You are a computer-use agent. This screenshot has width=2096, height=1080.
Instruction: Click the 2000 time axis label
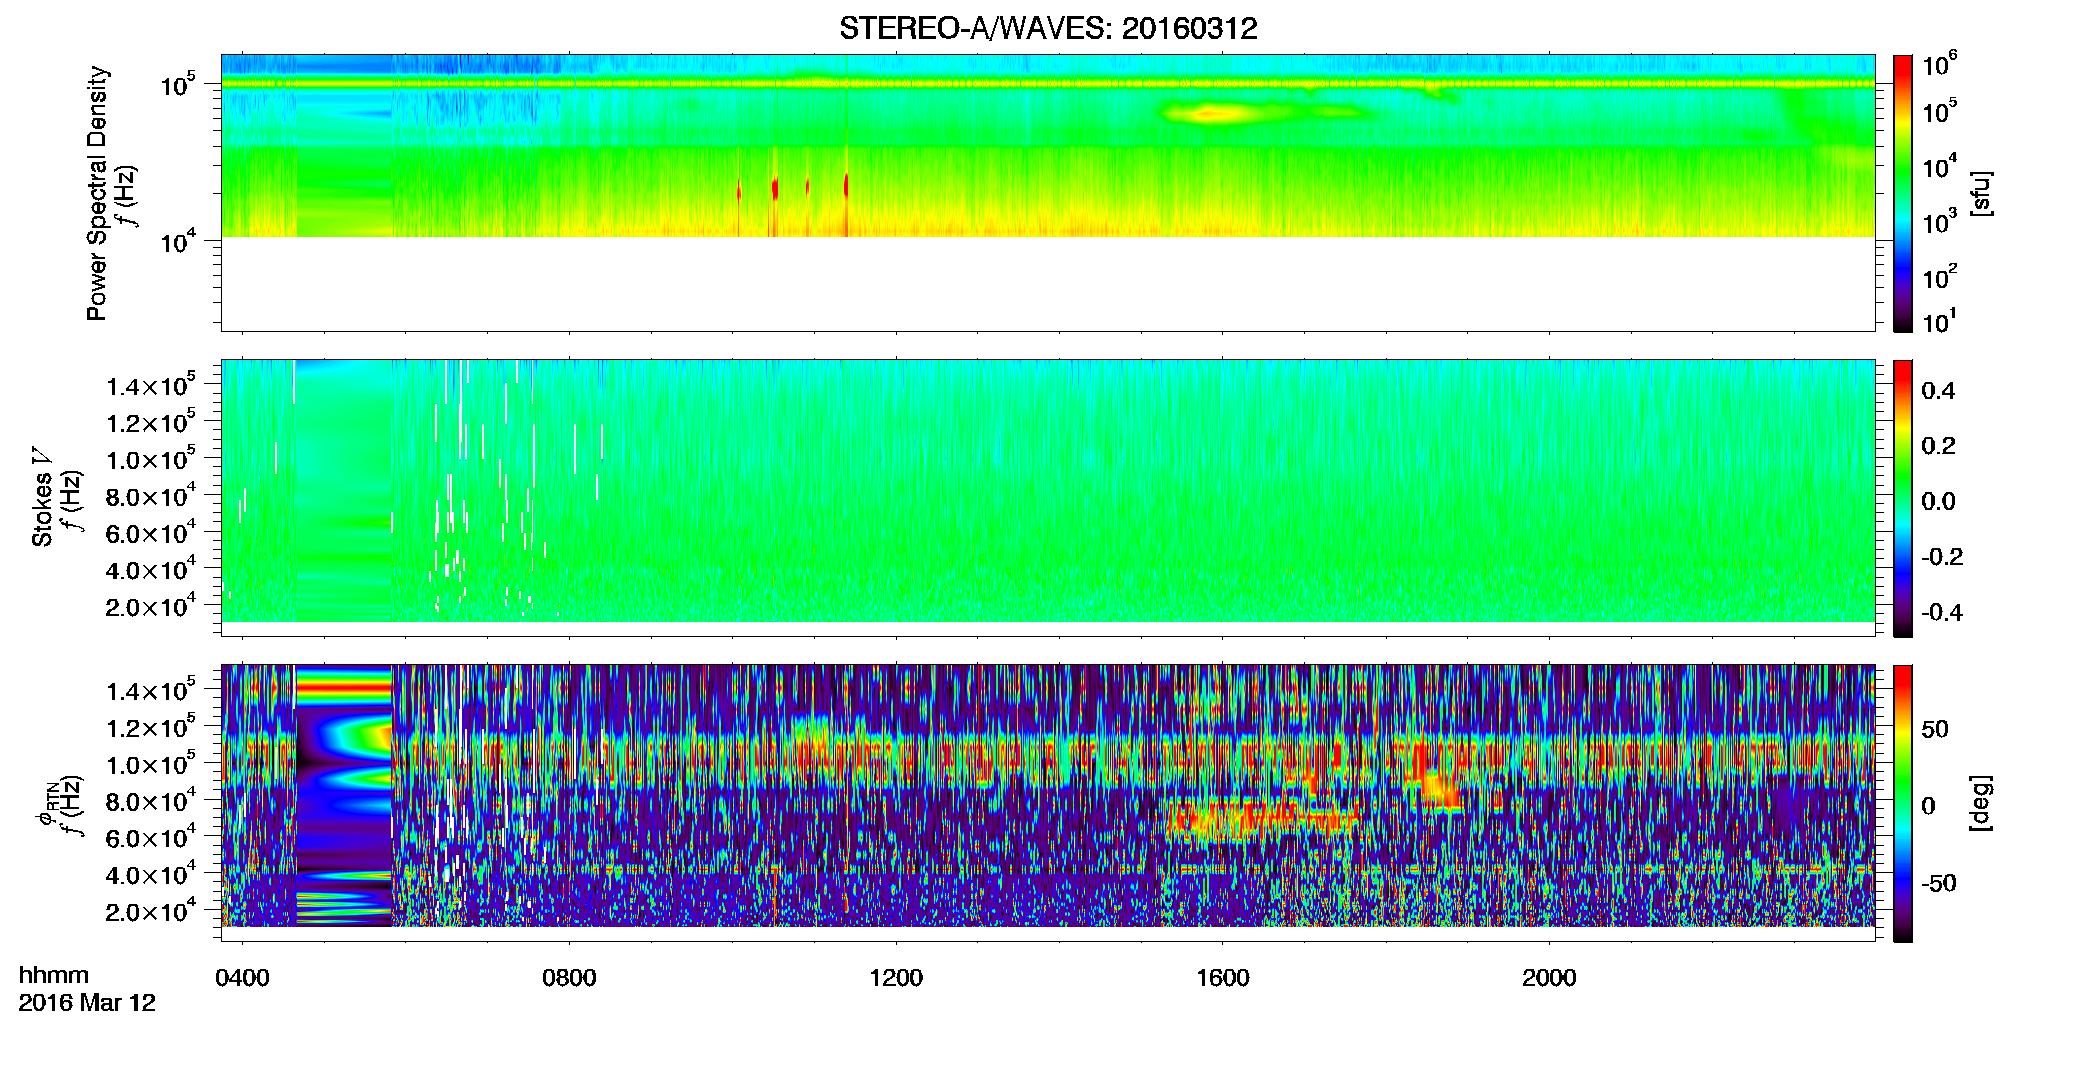(x=1549, y=978)
